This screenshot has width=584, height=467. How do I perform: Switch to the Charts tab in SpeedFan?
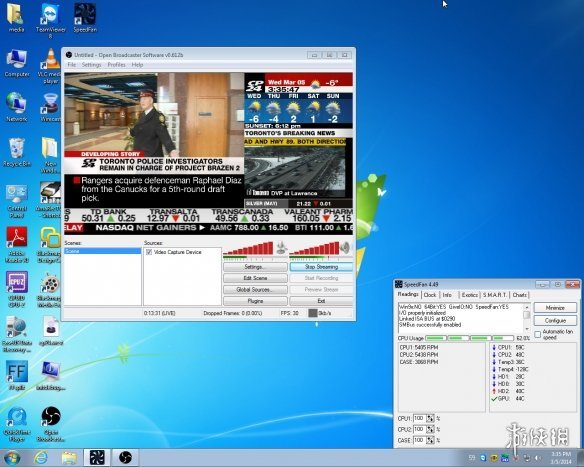point(519,295)
